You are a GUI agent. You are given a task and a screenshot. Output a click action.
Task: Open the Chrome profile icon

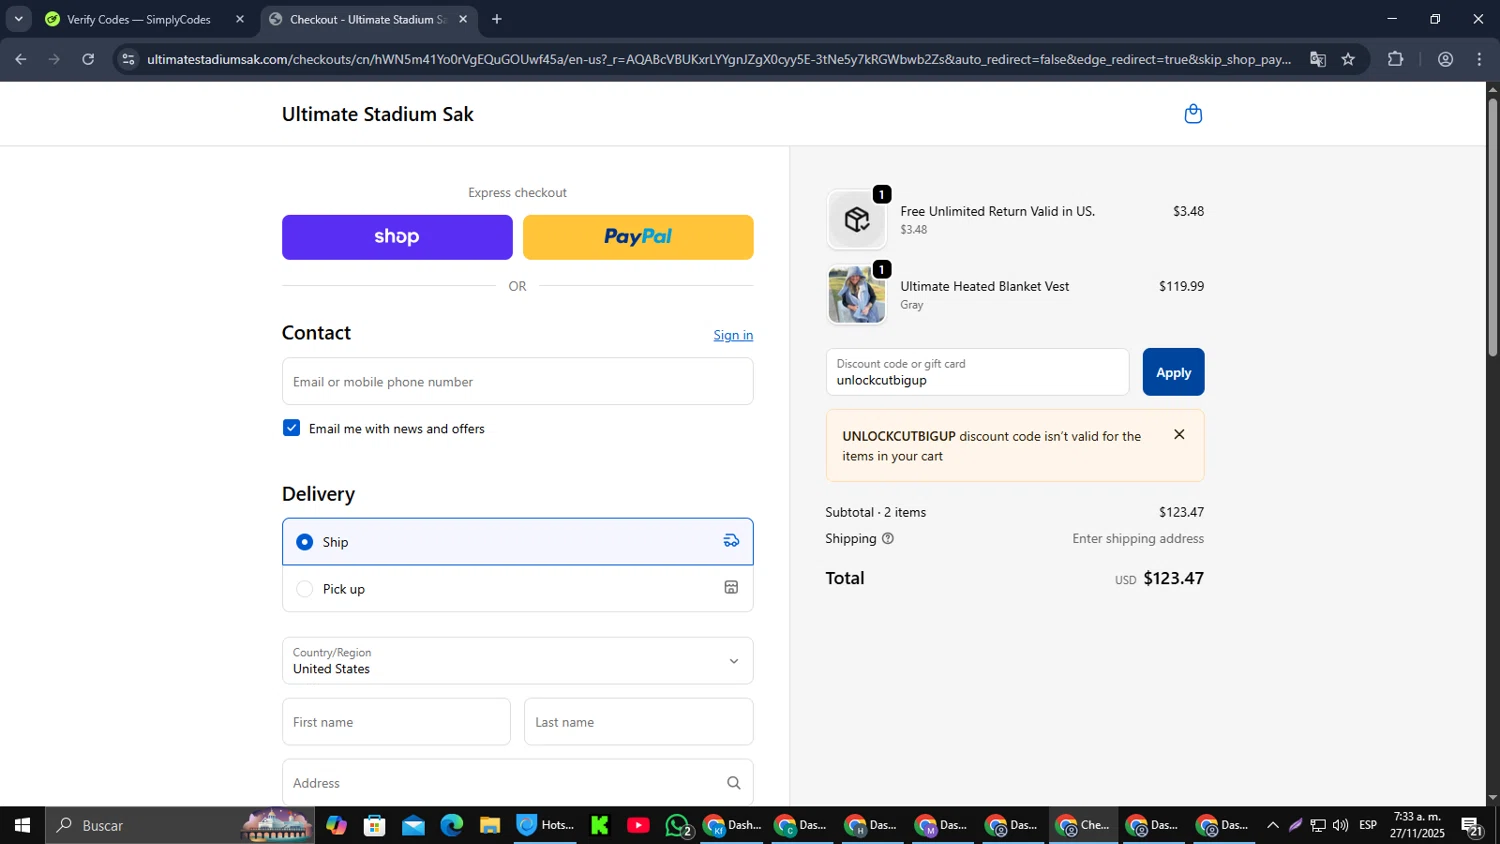[1445, 59]
